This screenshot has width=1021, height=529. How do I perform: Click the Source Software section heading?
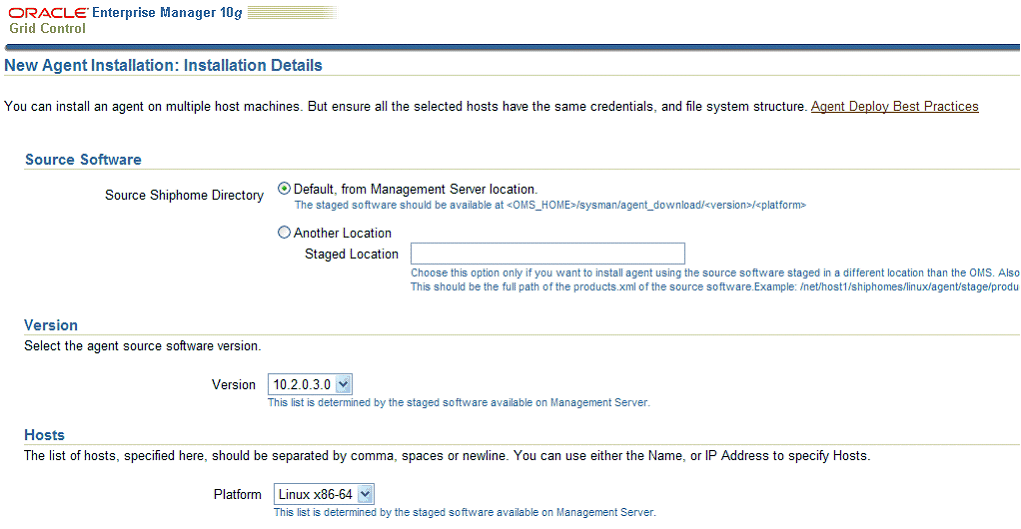click(x=83, y=160)
